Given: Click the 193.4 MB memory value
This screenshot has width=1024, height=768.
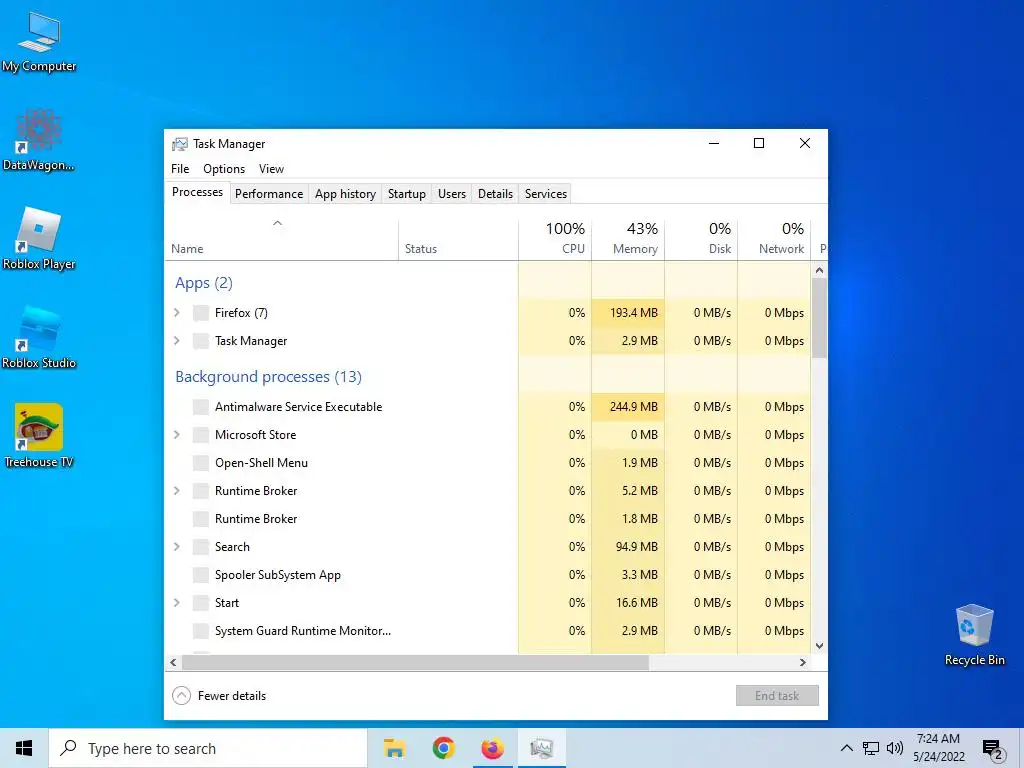Looking at the screenshot, I should coord(633,313).
